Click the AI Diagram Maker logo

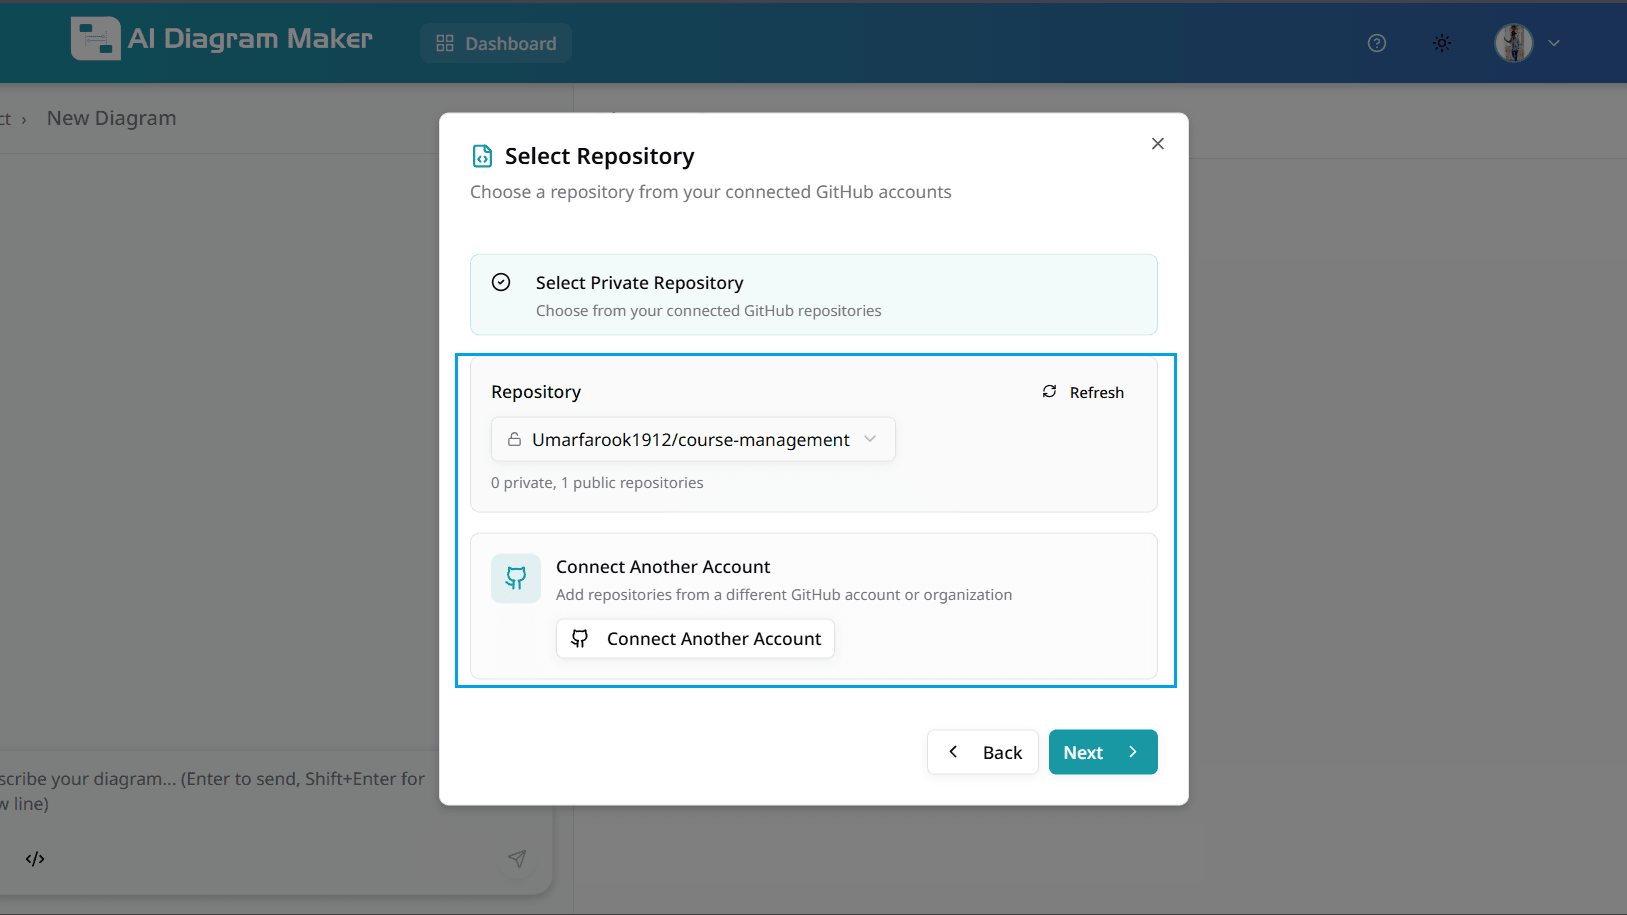(221, 38)
